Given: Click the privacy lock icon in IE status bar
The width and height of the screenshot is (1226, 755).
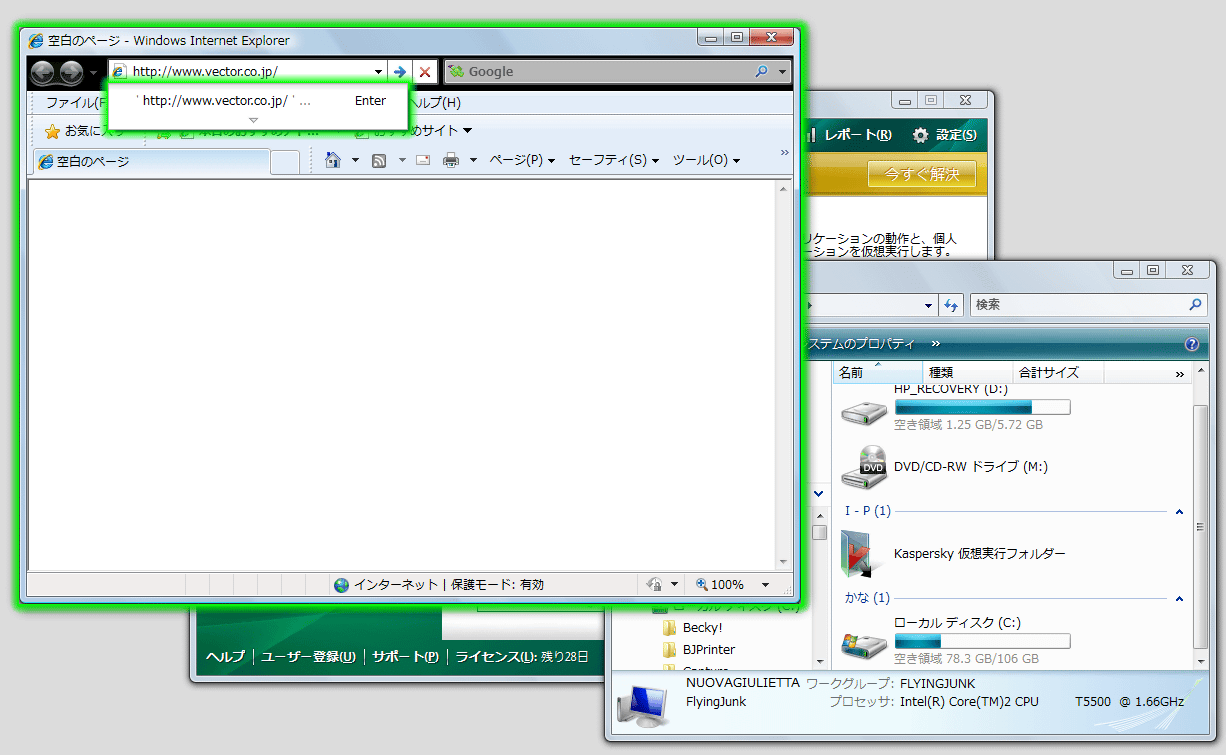Looking at the screenshot, I should pos(656,585).
